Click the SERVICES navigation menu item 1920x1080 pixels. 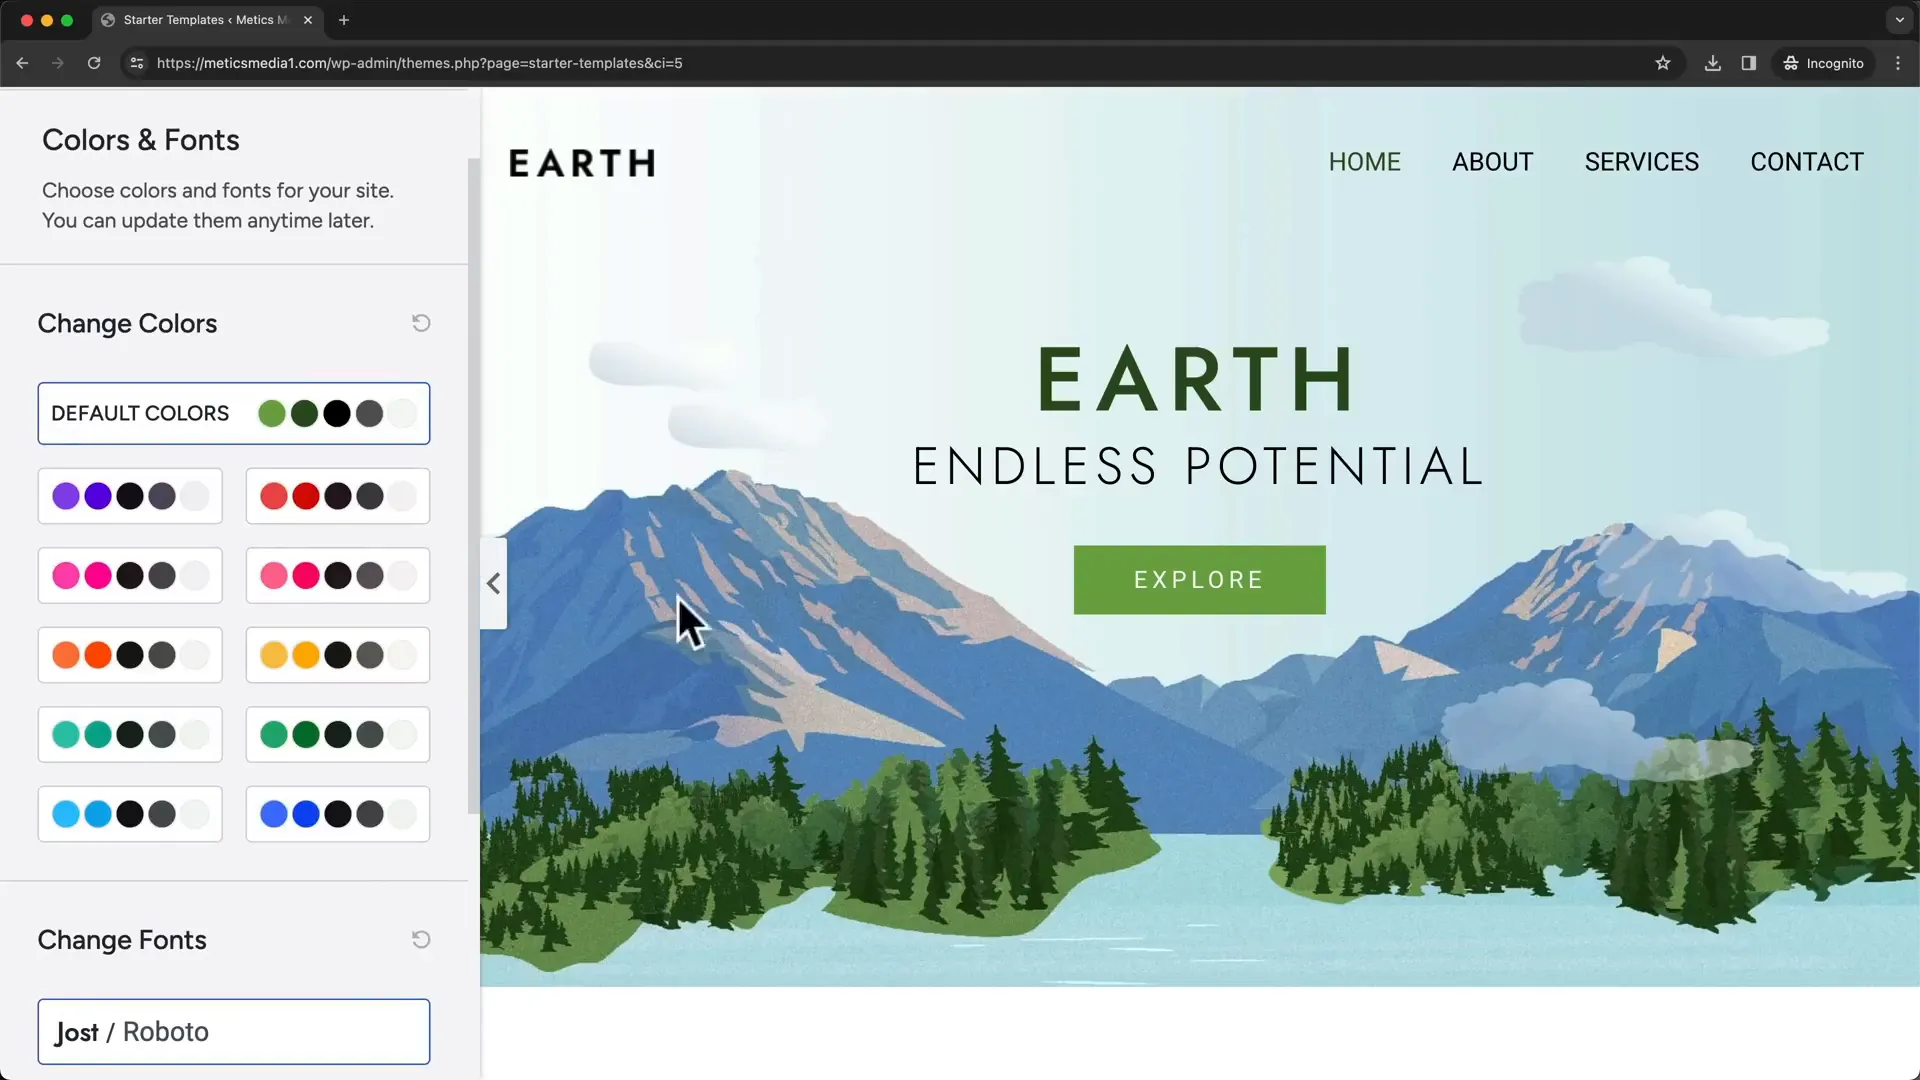tap(1642, 161)
